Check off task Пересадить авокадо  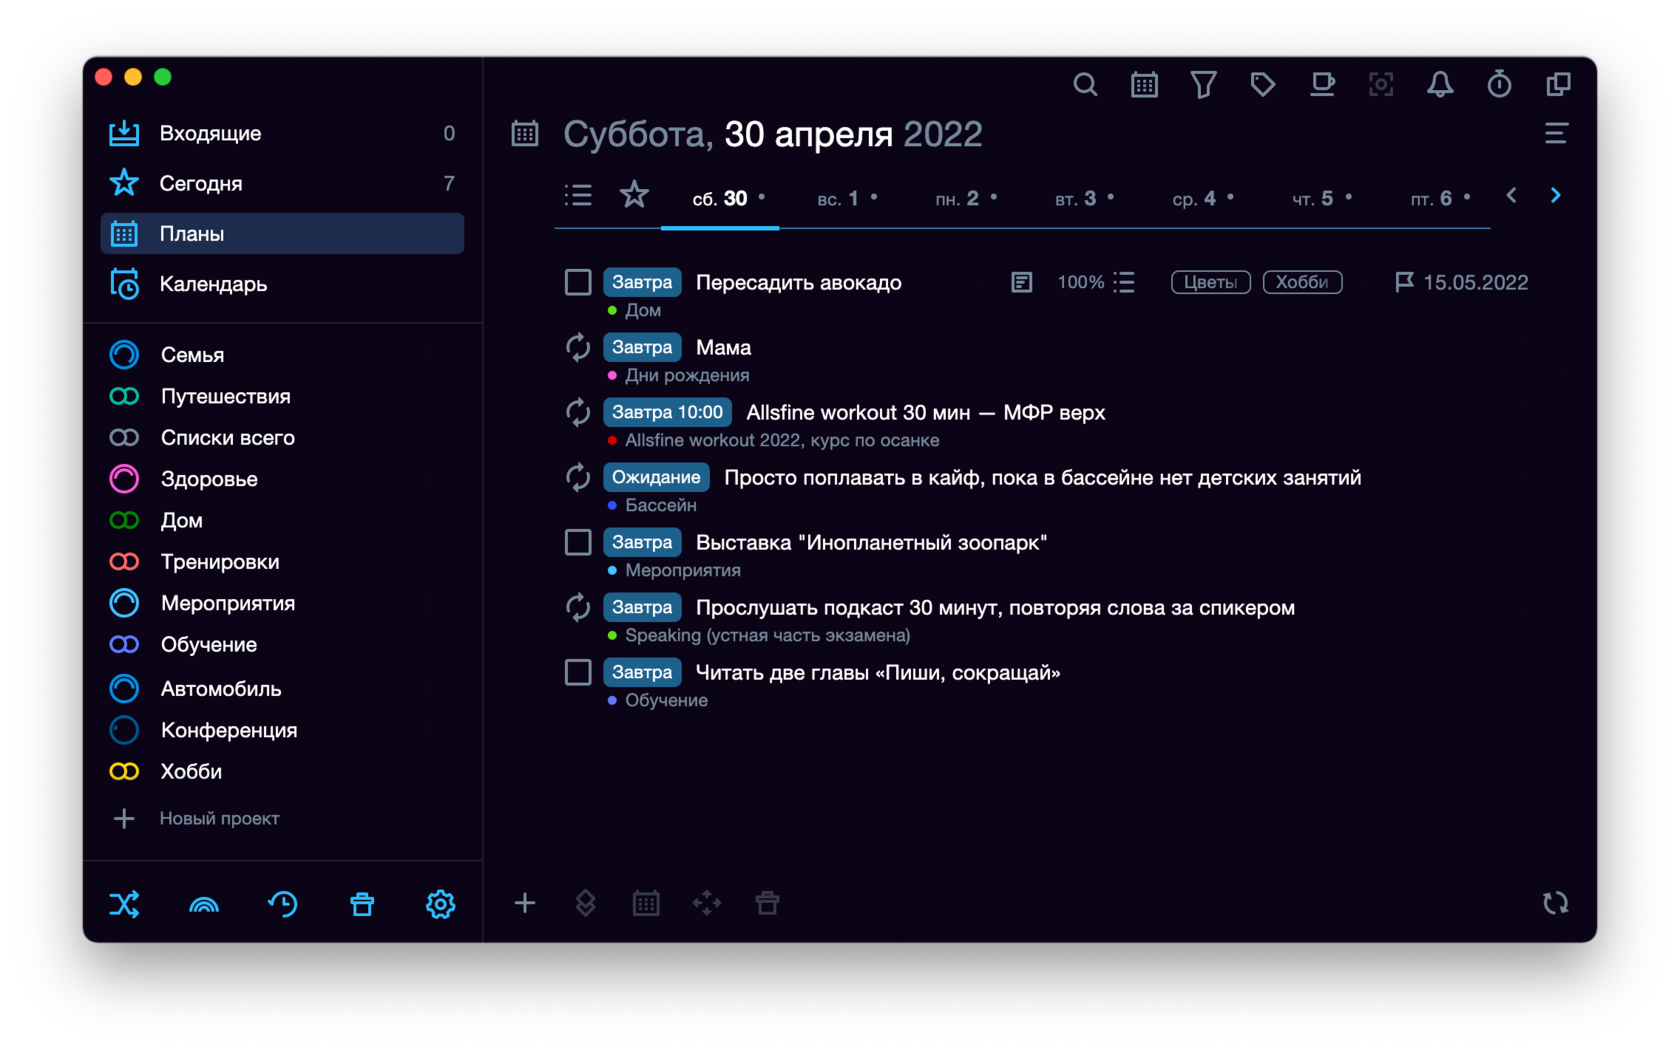(x=578, y=282)
